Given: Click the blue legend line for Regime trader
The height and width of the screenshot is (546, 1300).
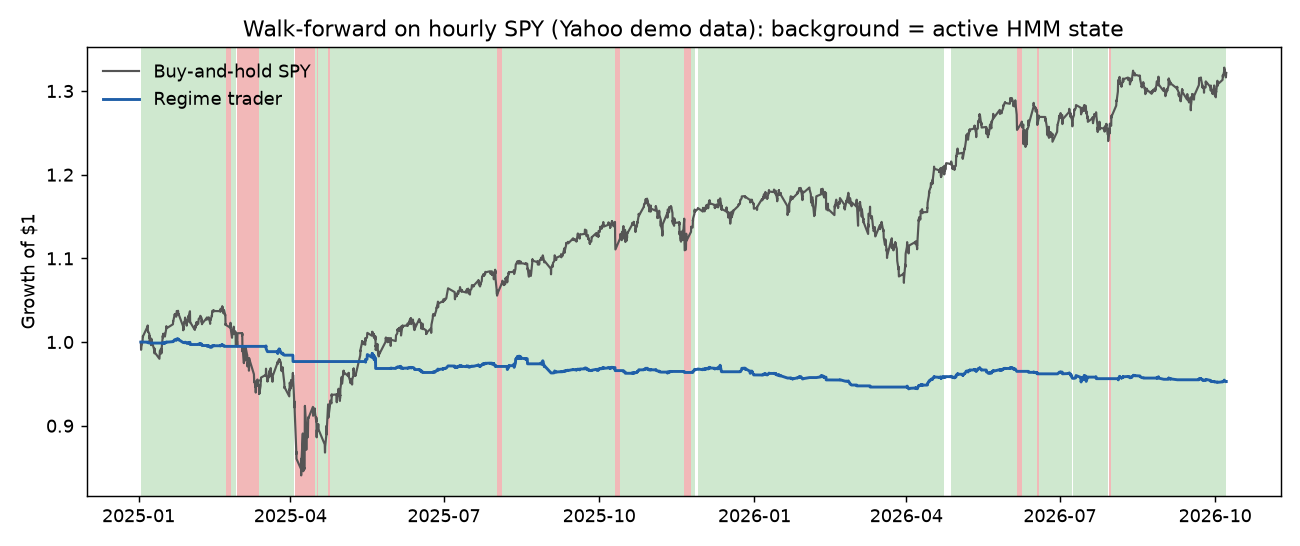Looking at the screenshot, I should [x=122, y=98].
